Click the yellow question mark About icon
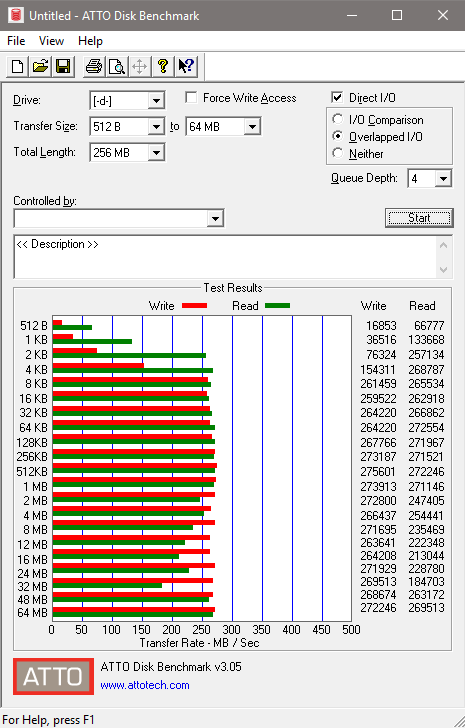This screenshot has width=465, height=728. (162, 66)
